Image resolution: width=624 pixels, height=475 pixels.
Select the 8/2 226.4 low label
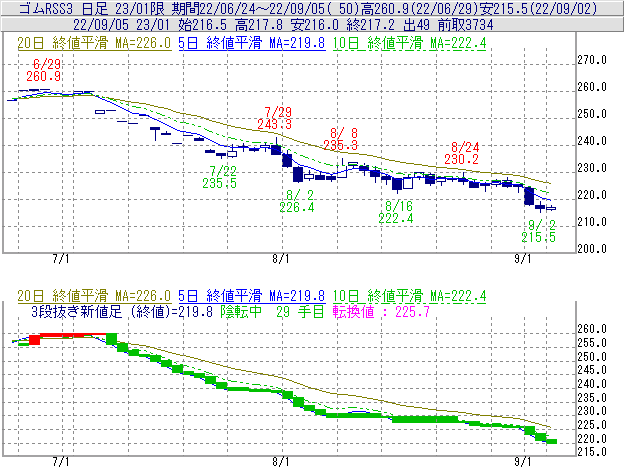pos(297,201)
